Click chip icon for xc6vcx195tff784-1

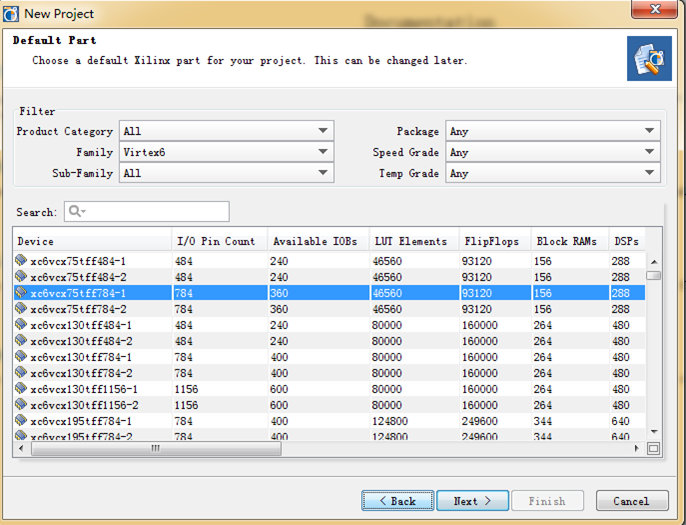tap(21, 420)
